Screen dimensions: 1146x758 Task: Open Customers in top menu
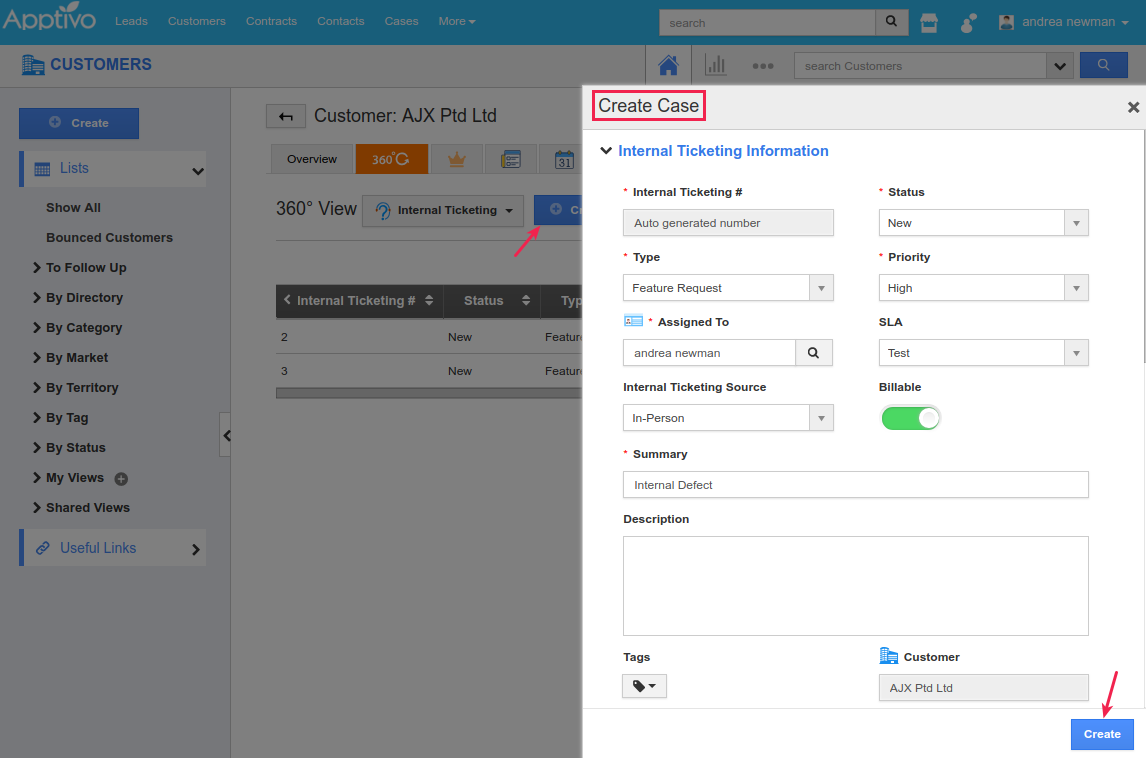coord(197,21)
